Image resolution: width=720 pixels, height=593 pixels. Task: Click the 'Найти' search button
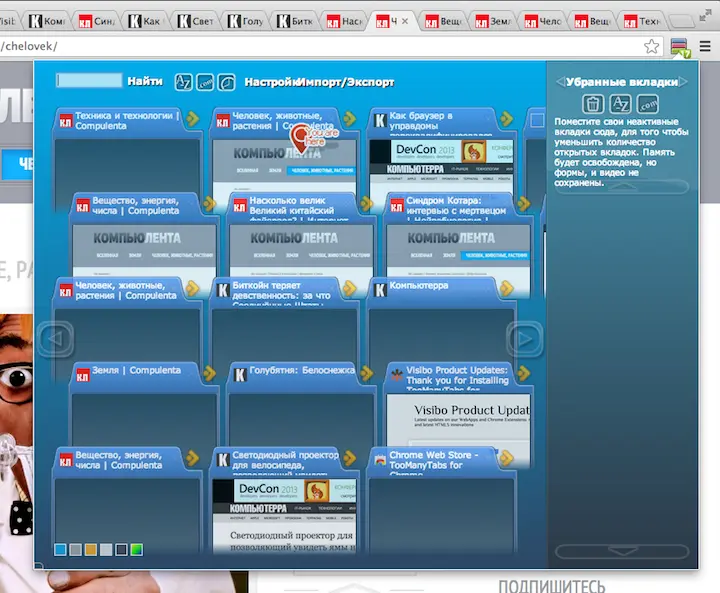145,81
